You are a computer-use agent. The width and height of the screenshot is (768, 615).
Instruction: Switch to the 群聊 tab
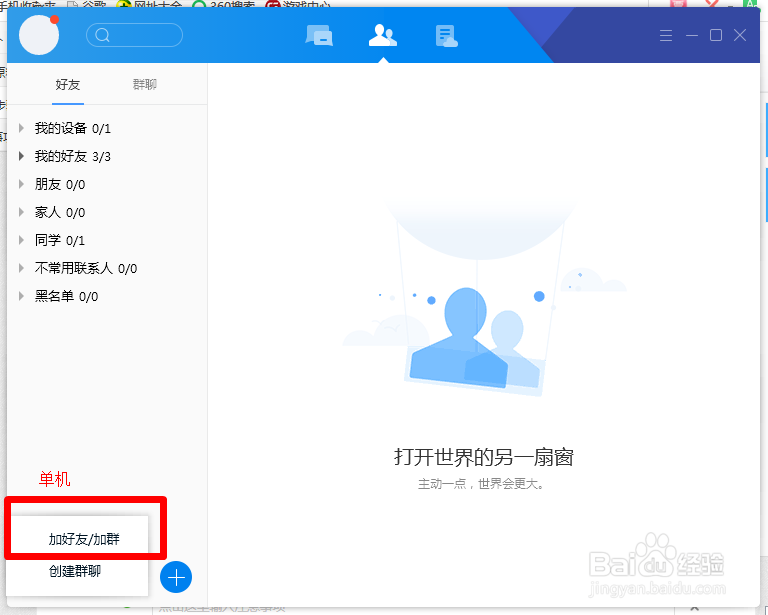144,85
